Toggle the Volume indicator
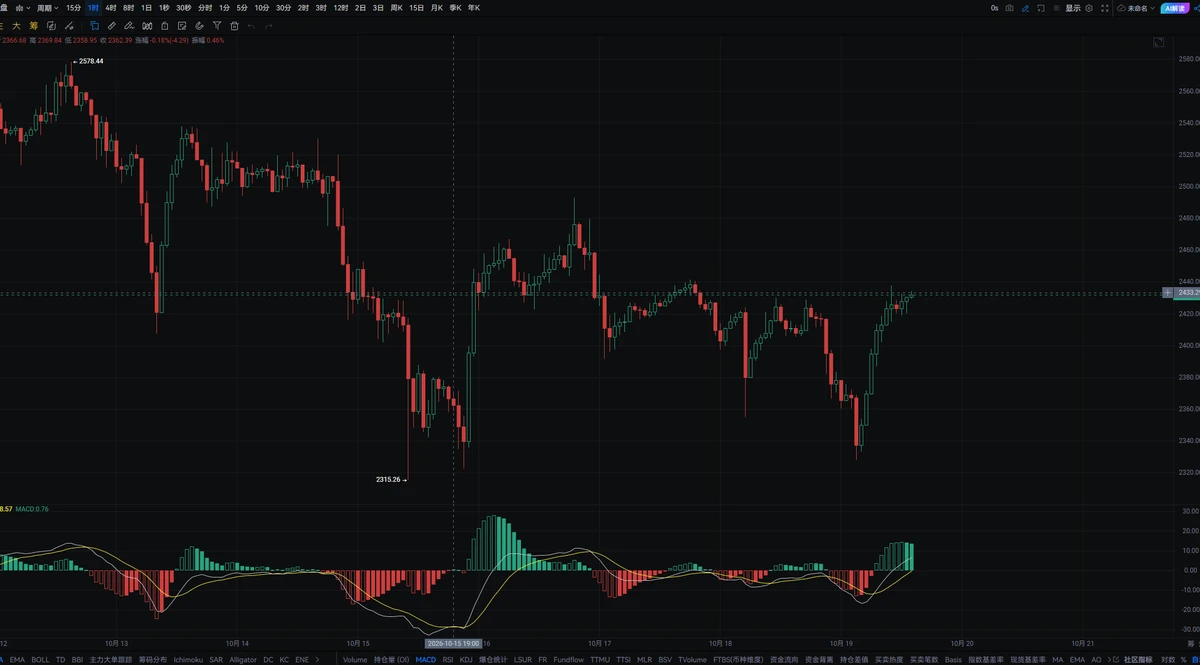 point(355,660)
